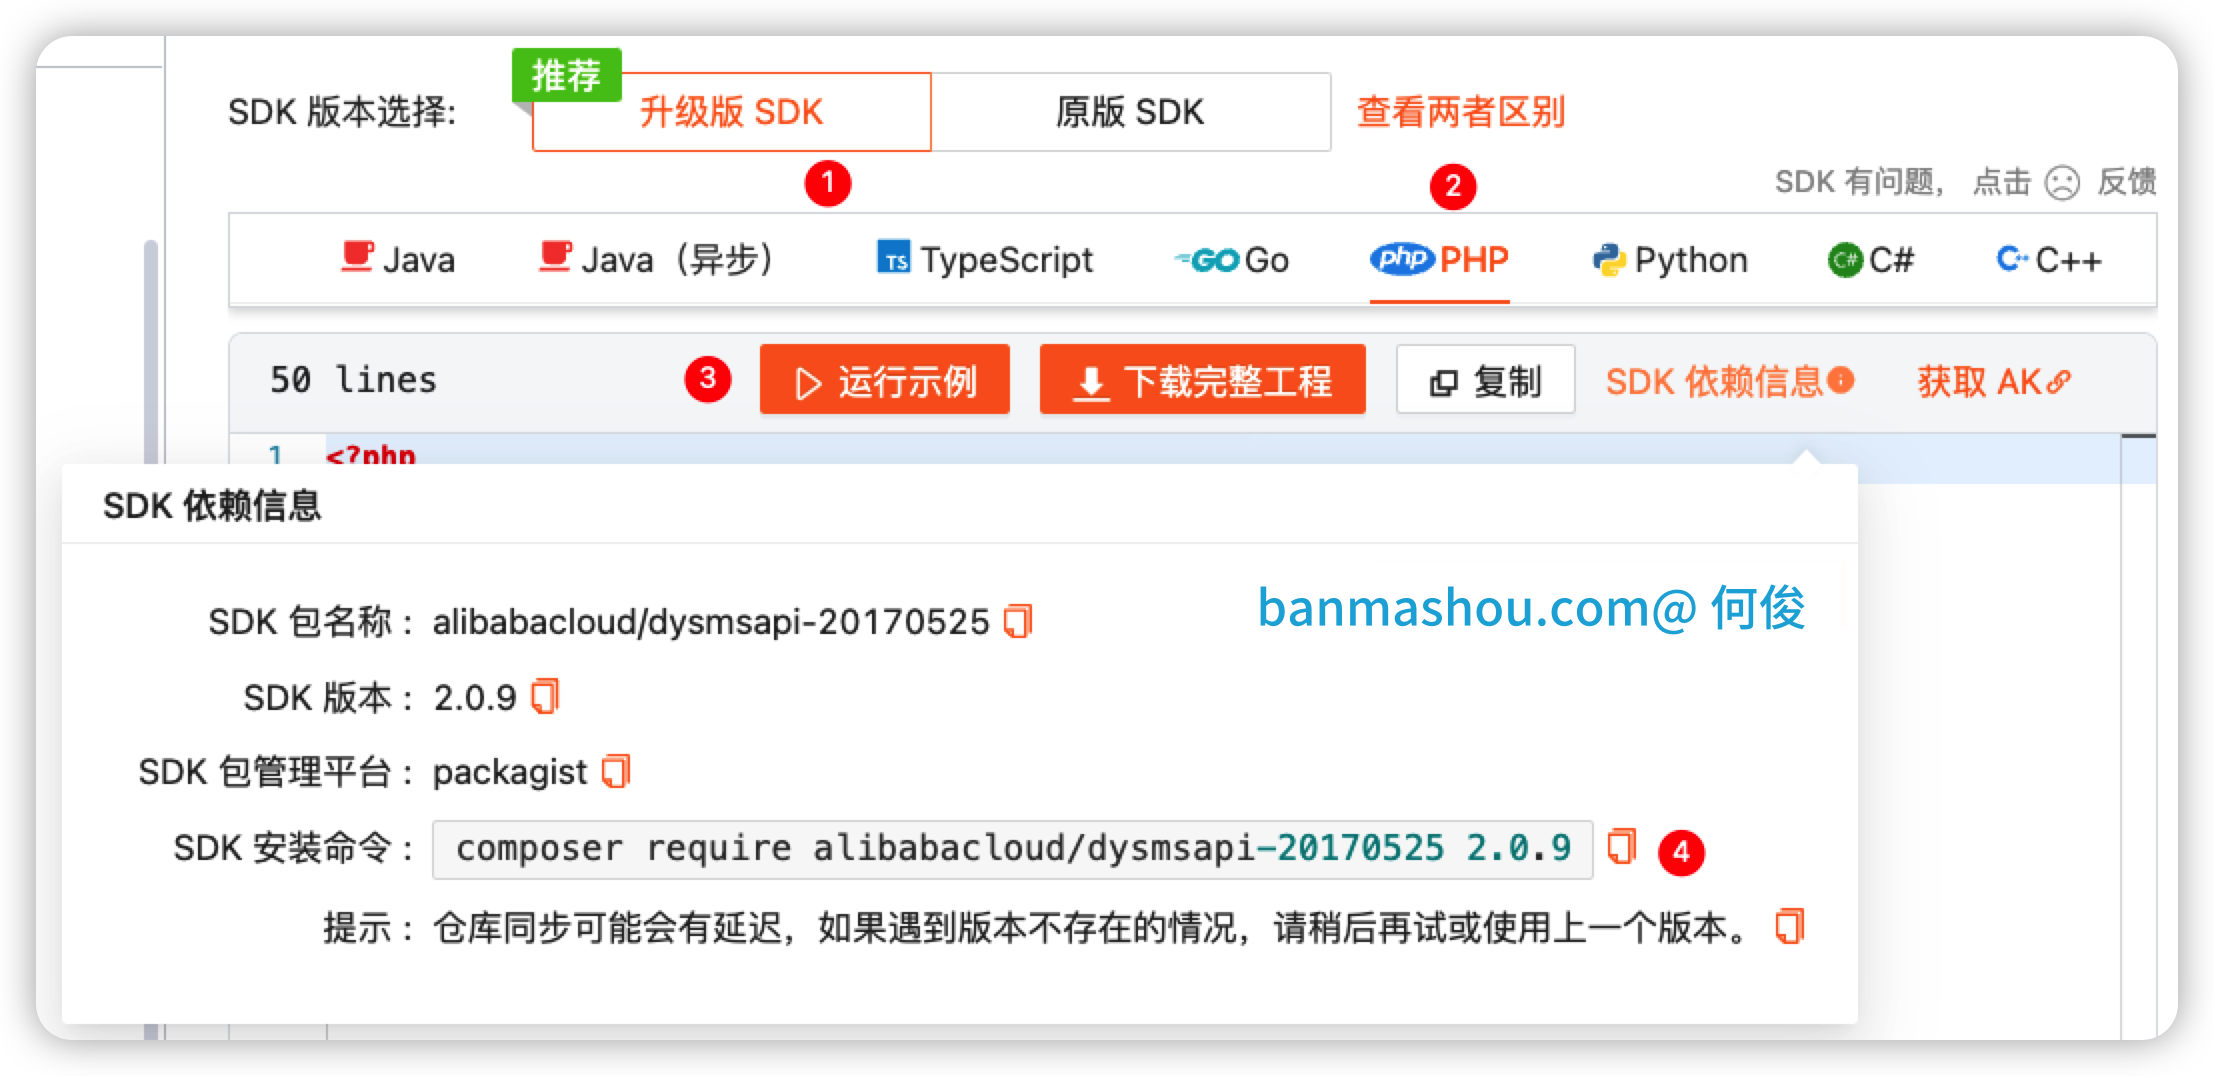Click the "2.0.9" SDK version value
The height and width of the screenshot is (1076, 2214).
tap(475, 697)
